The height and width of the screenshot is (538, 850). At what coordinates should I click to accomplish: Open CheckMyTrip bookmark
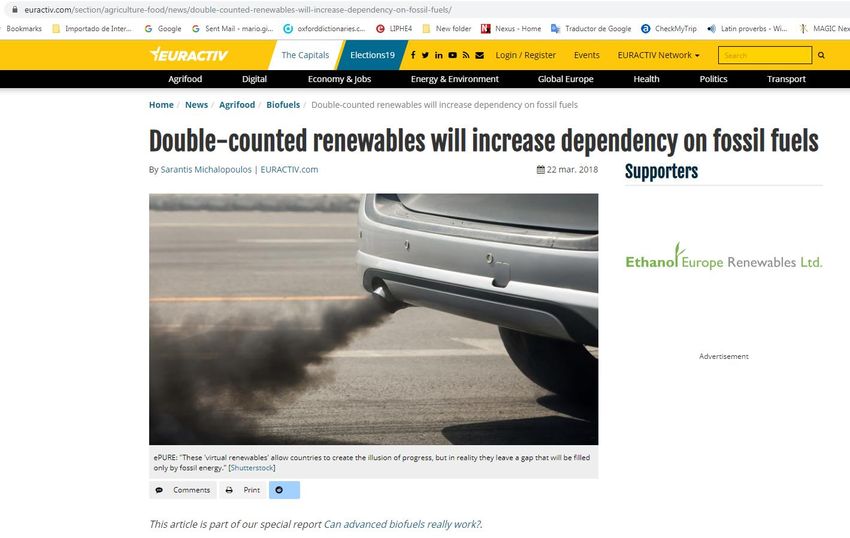[668, 29]
